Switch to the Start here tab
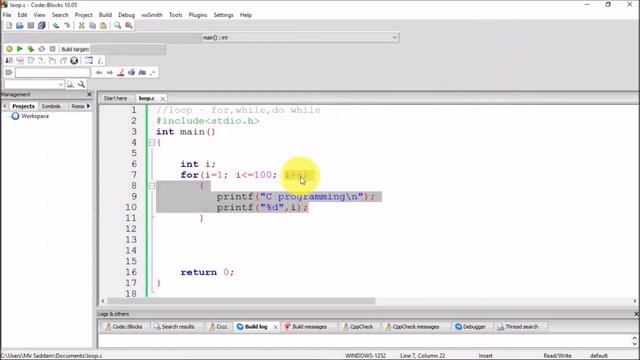Viewport: 640px width, 360px height. tap(116, 98)
